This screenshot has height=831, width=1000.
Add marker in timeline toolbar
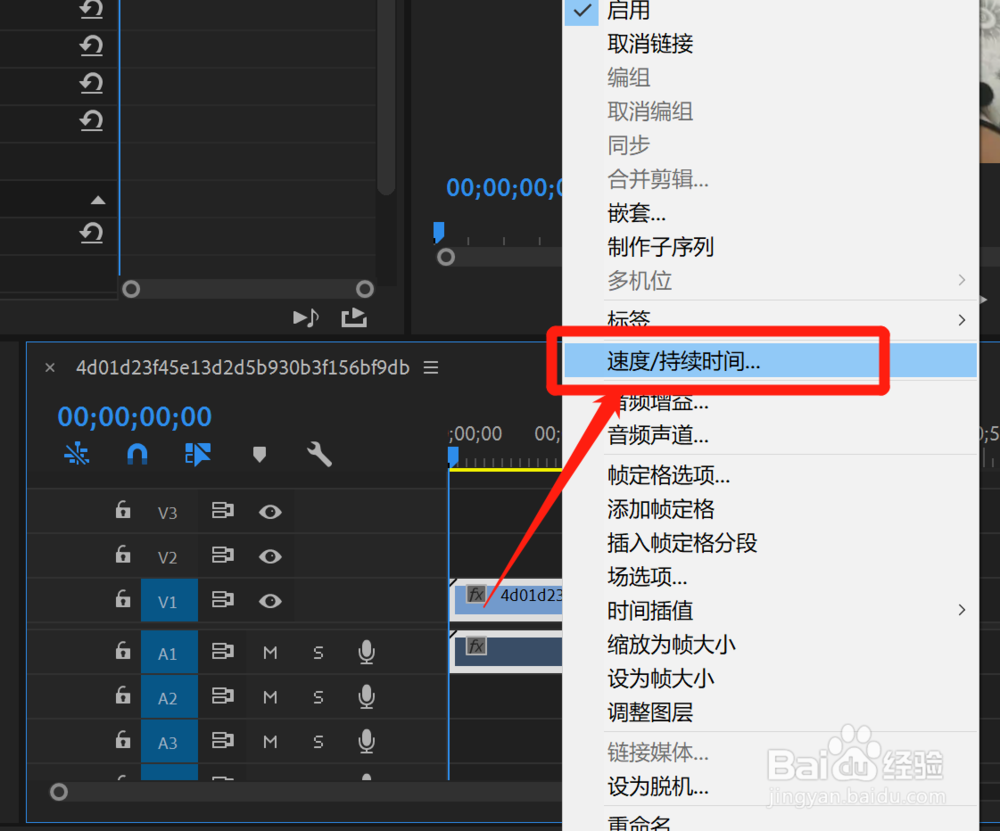click(259, 454)
